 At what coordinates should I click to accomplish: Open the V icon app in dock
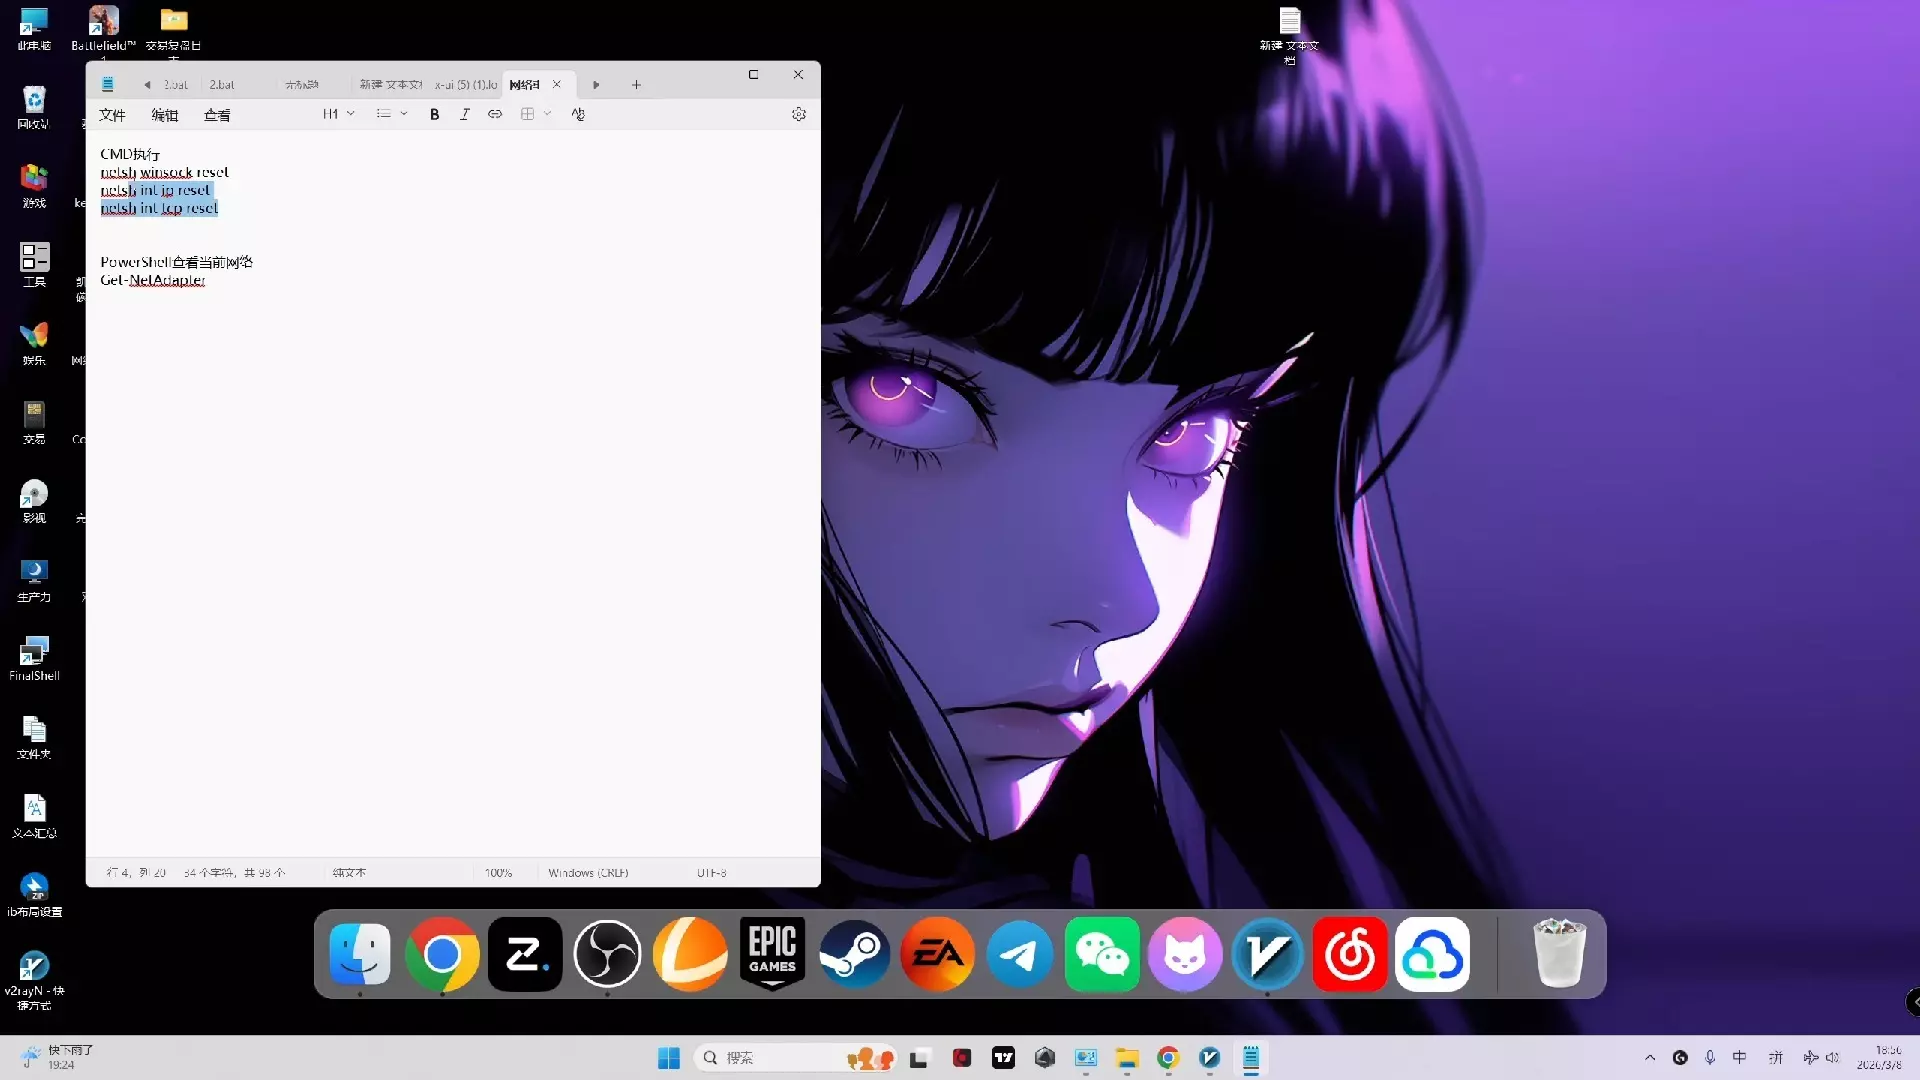click(1267, 954)
